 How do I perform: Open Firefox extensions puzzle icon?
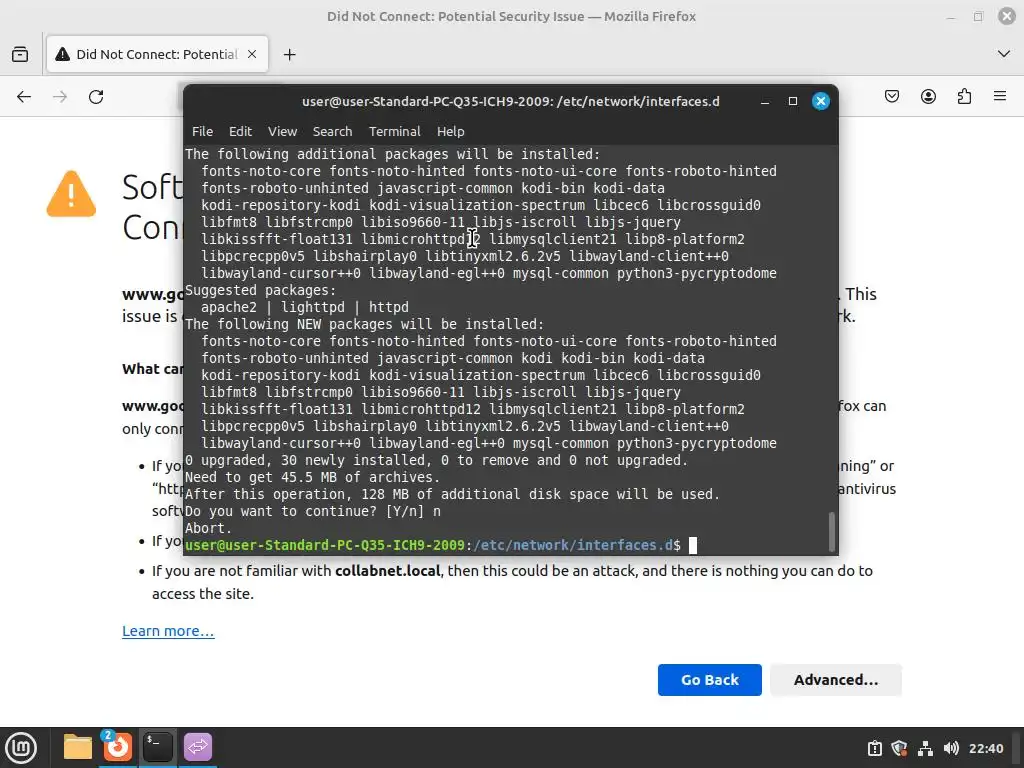click(x=964, y=97)
